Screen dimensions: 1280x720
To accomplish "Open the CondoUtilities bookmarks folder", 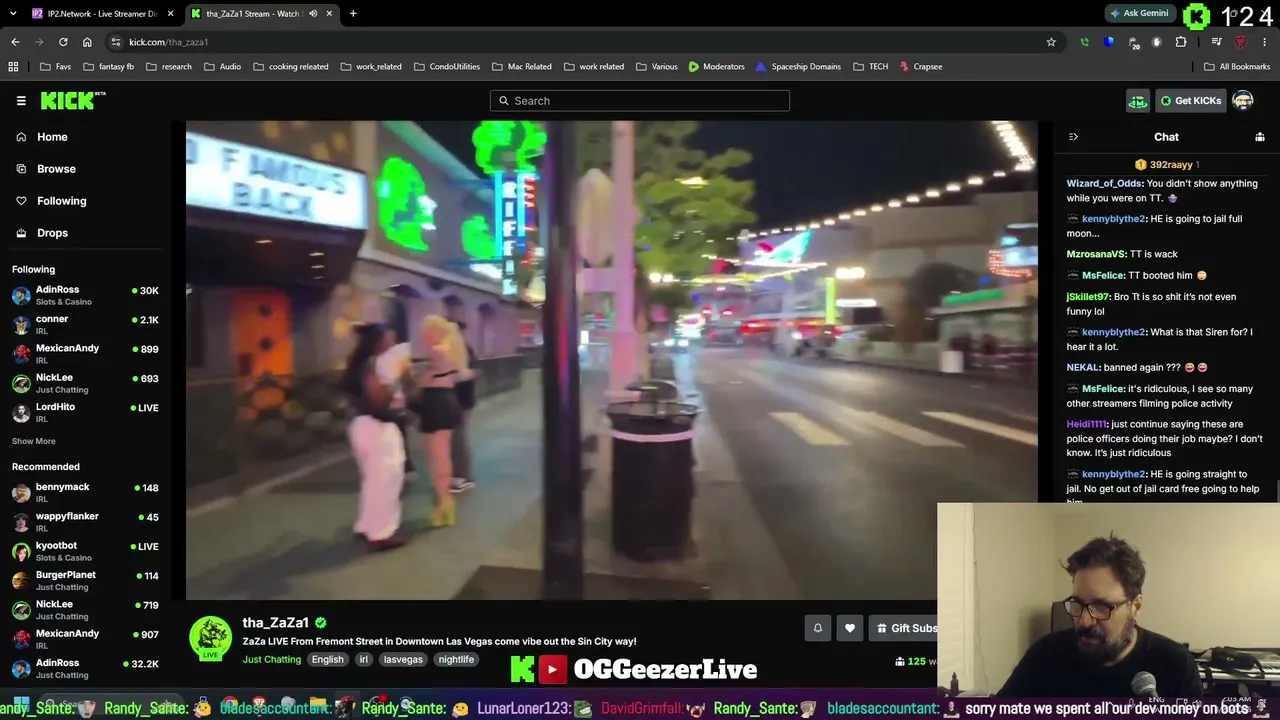I will [446, 67].
